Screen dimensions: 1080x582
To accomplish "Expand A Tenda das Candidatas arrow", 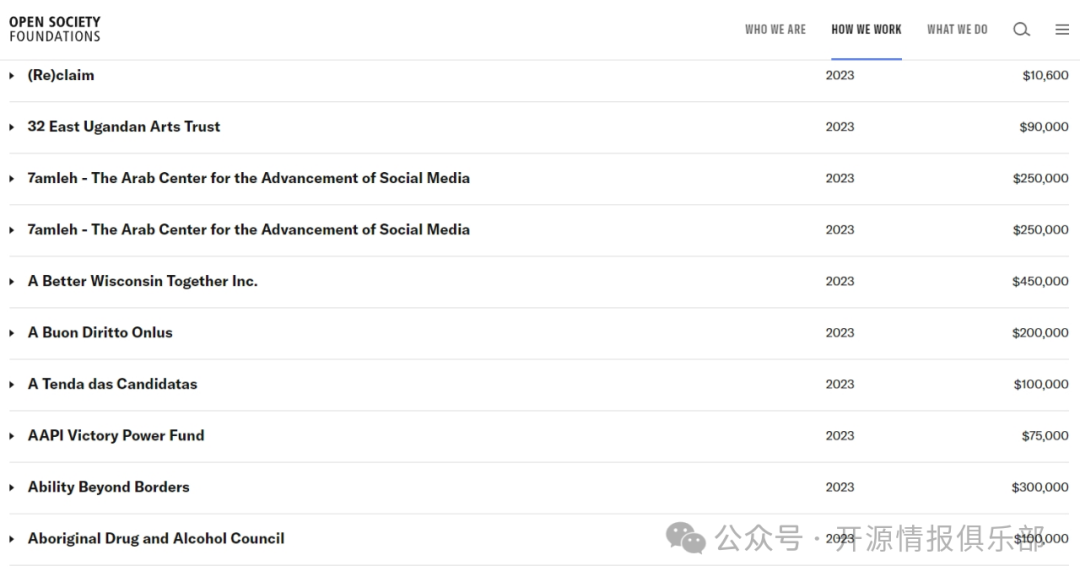I will pyautogui.click(x=12, y=385).
